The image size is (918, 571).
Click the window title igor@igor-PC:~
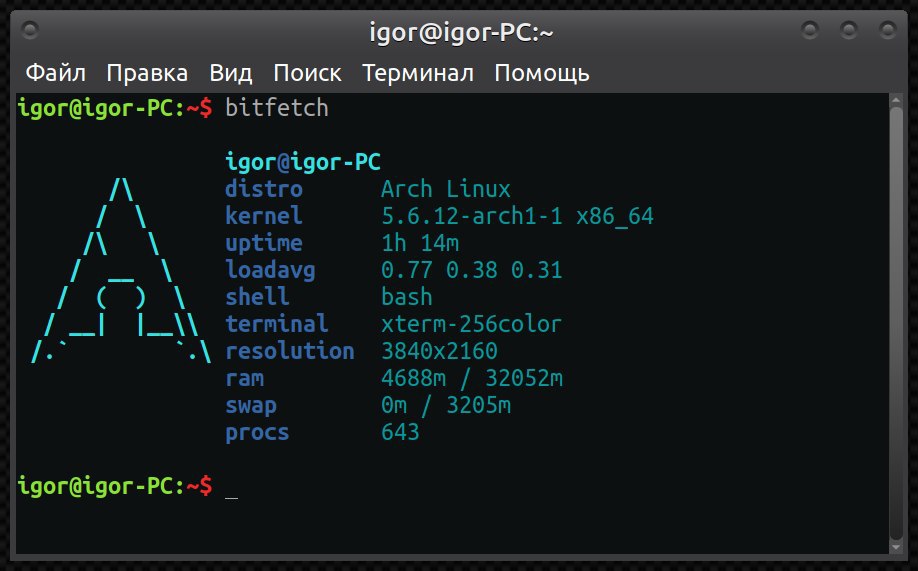point(461,33)
